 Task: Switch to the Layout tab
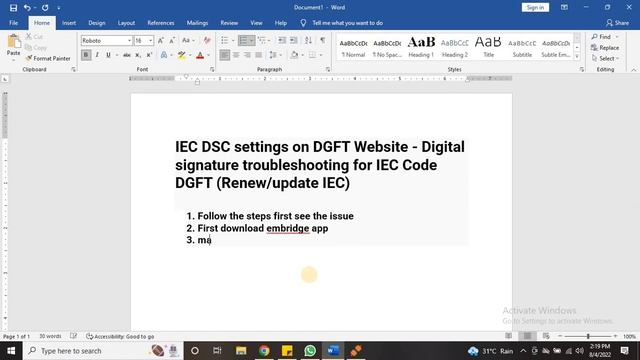(126, 23)
